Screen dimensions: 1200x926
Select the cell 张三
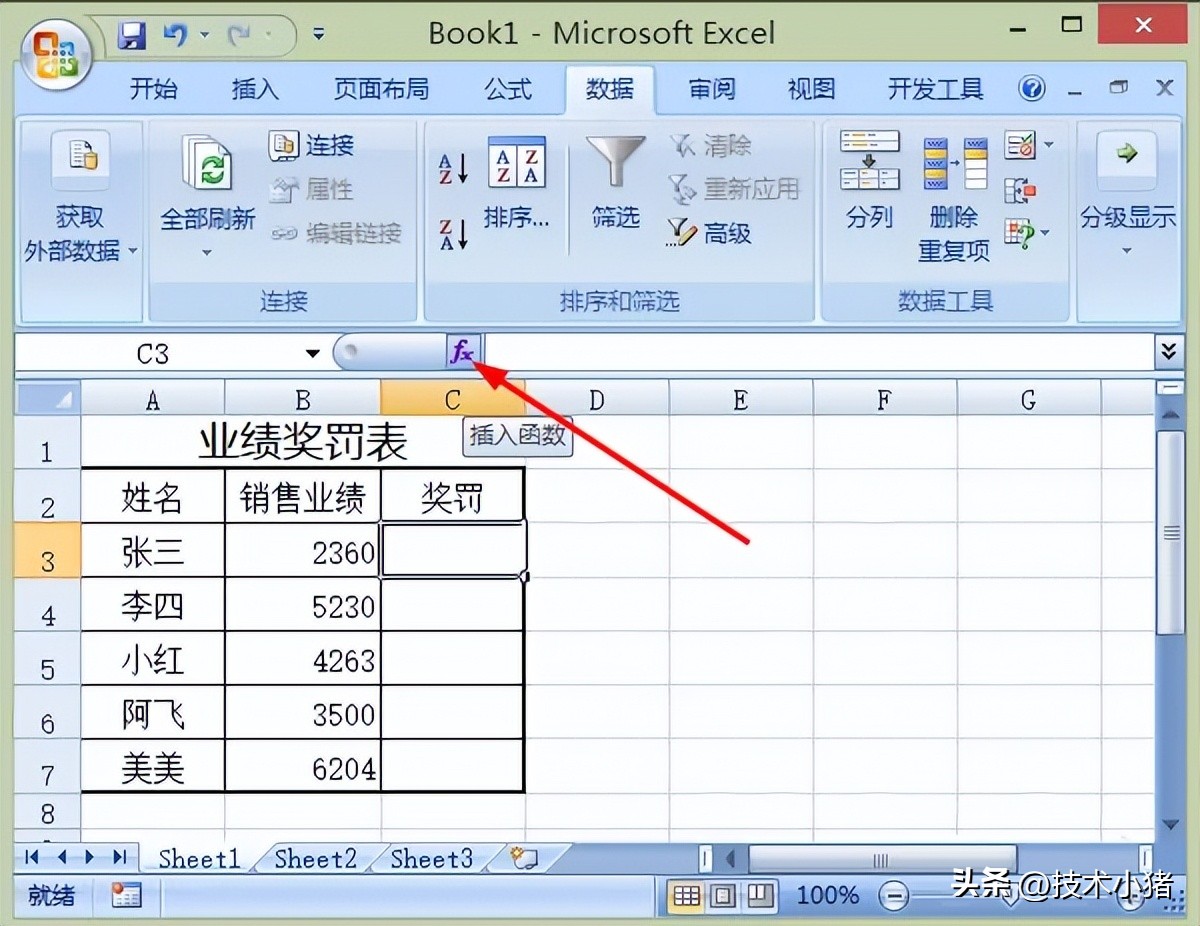(152, 550)
